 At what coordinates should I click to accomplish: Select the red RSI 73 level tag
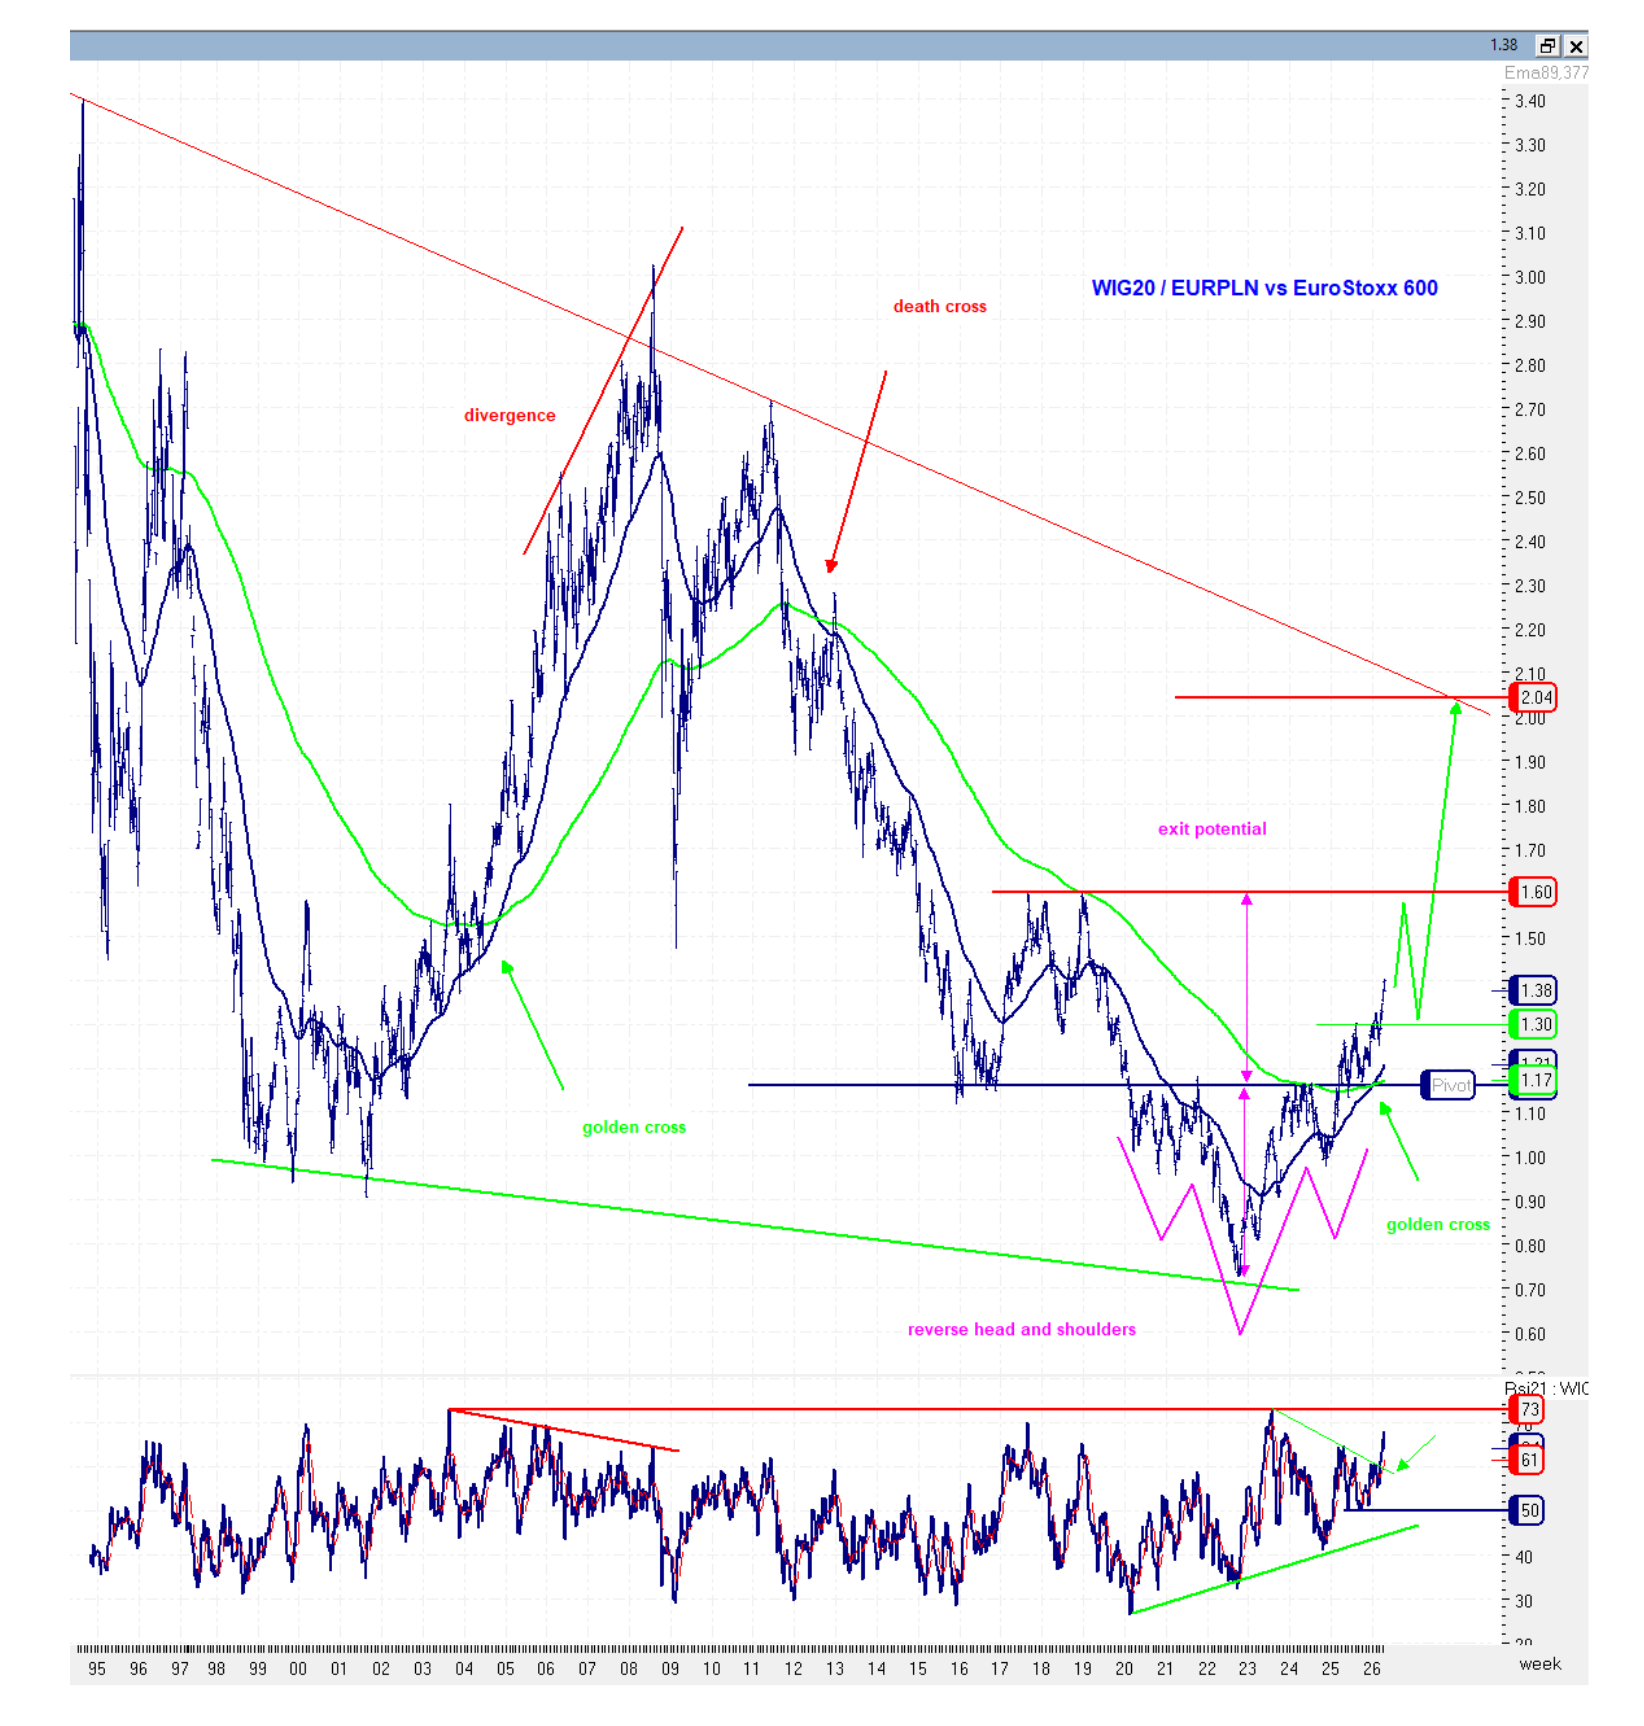pyautogui.click(x=1529, y=1409)
